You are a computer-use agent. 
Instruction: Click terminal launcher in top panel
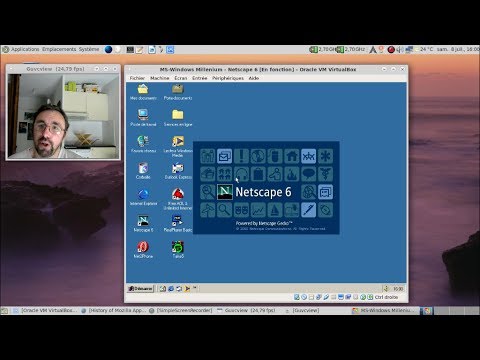pos(130,50)
